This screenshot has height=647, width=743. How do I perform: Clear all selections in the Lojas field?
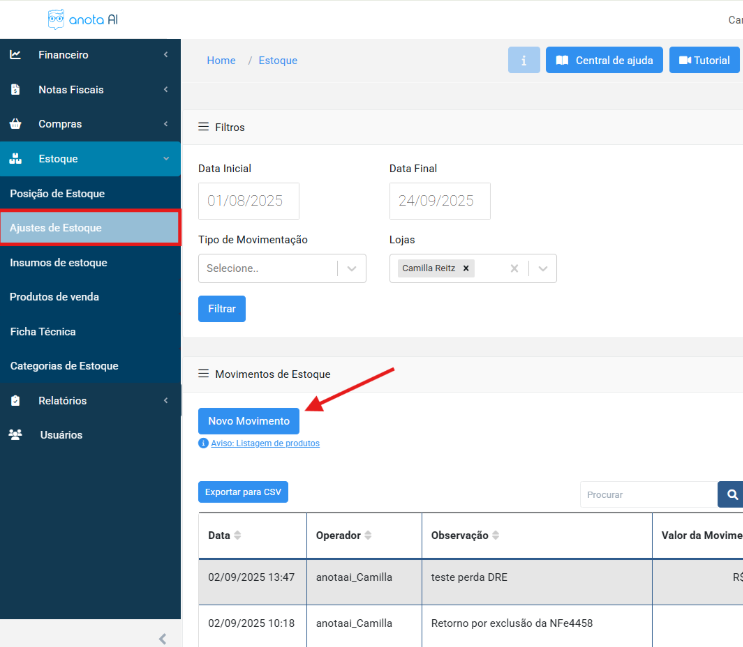514,268
